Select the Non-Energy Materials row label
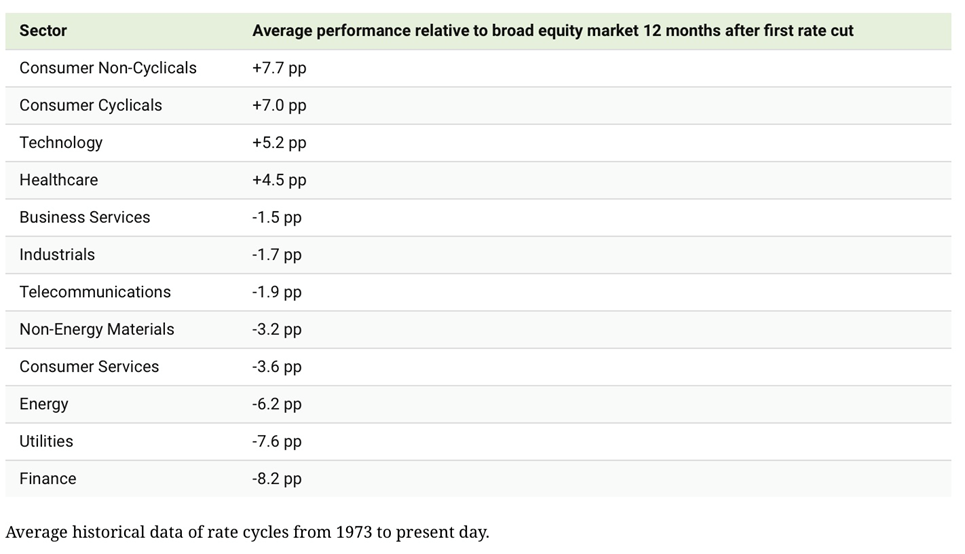The width and height of the screenshot is (965, 554). coord(97,329)
